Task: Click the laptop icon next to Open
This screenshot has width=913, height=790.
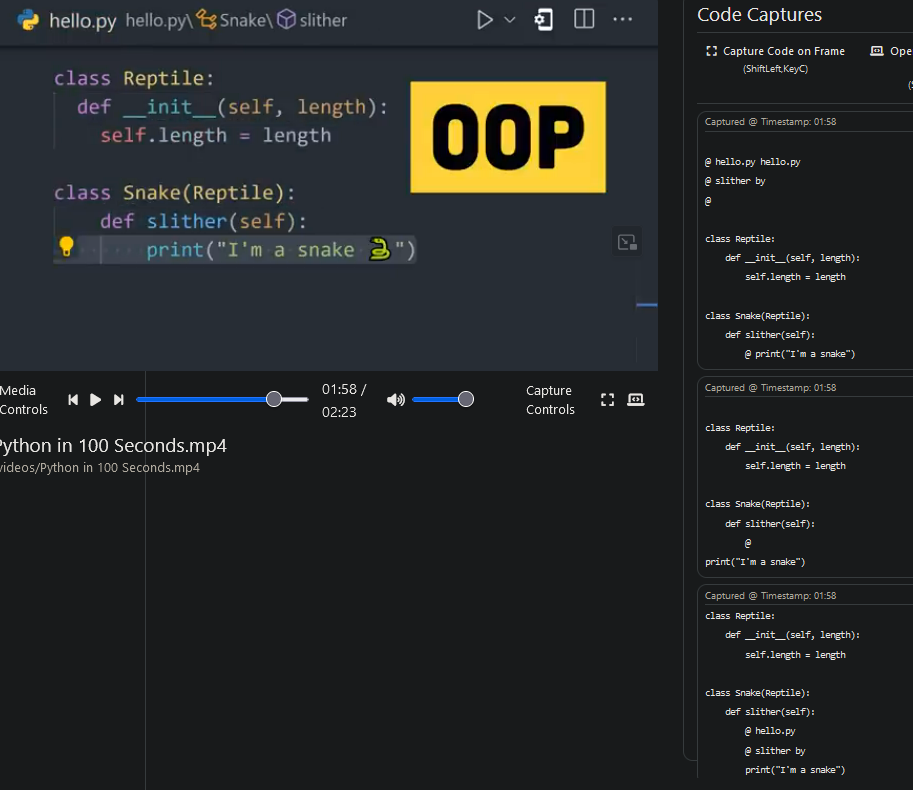Action: pyautogui.click(x=877, y=51)
